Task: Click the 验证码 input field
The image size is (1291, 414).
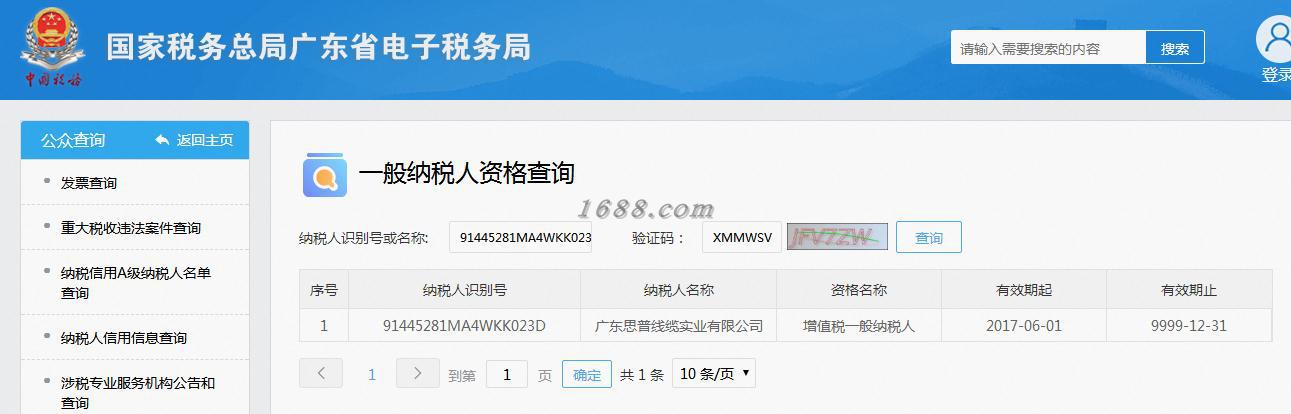Action: pyautogui.click(x=742, y=238)
